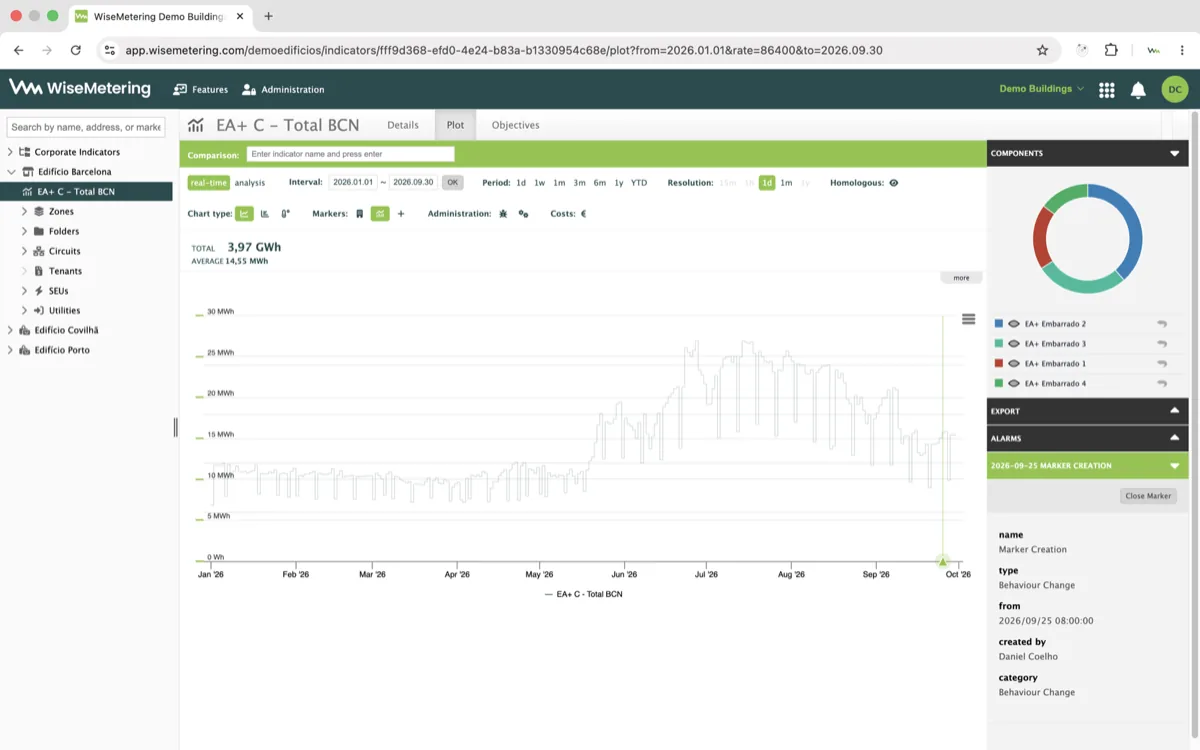Collapse the Components panel
The height and width of the screenshot is (750, 1200).
tap(1175, 154)
